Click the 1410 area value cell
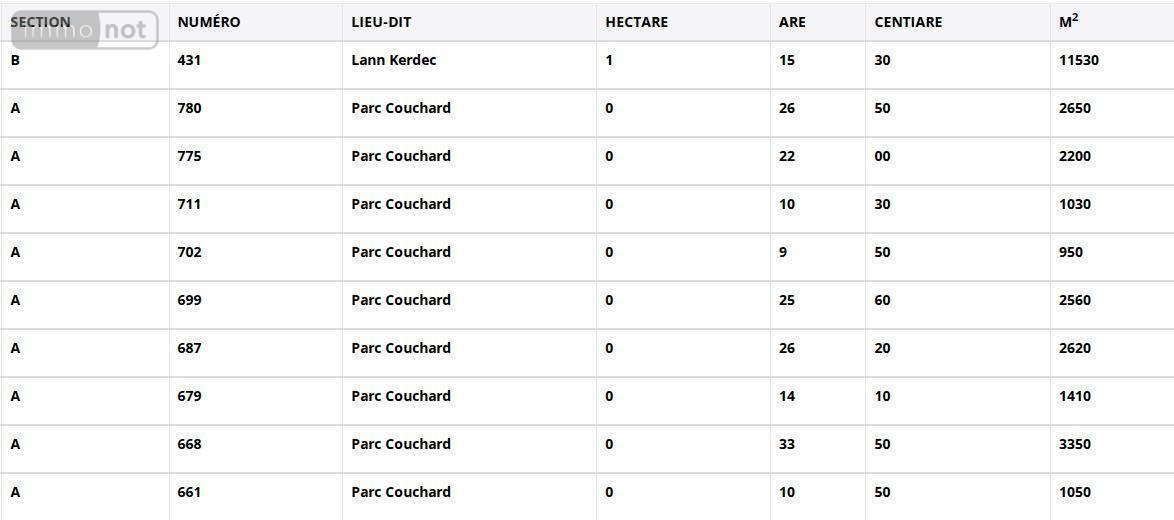This screenshot has height=520, width=1174. tap(1074, 396)
